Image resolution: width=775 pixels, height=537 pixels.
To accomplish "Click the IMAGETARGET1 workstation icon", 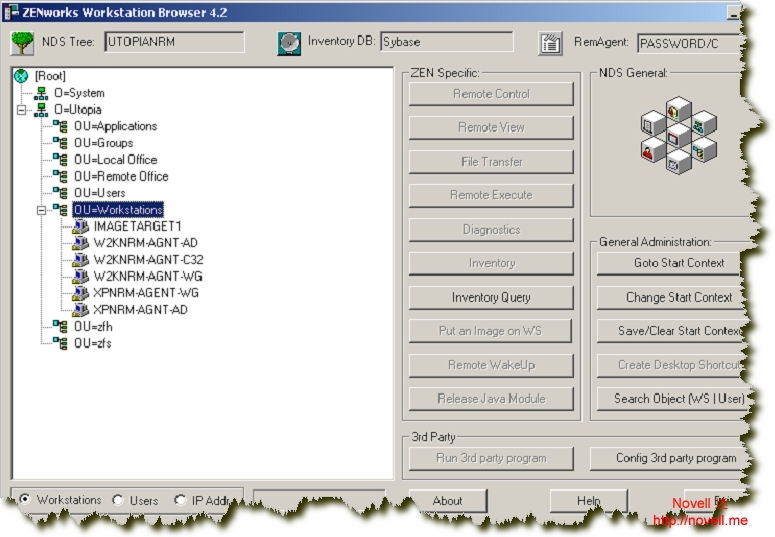I will [x=81, y=226].
